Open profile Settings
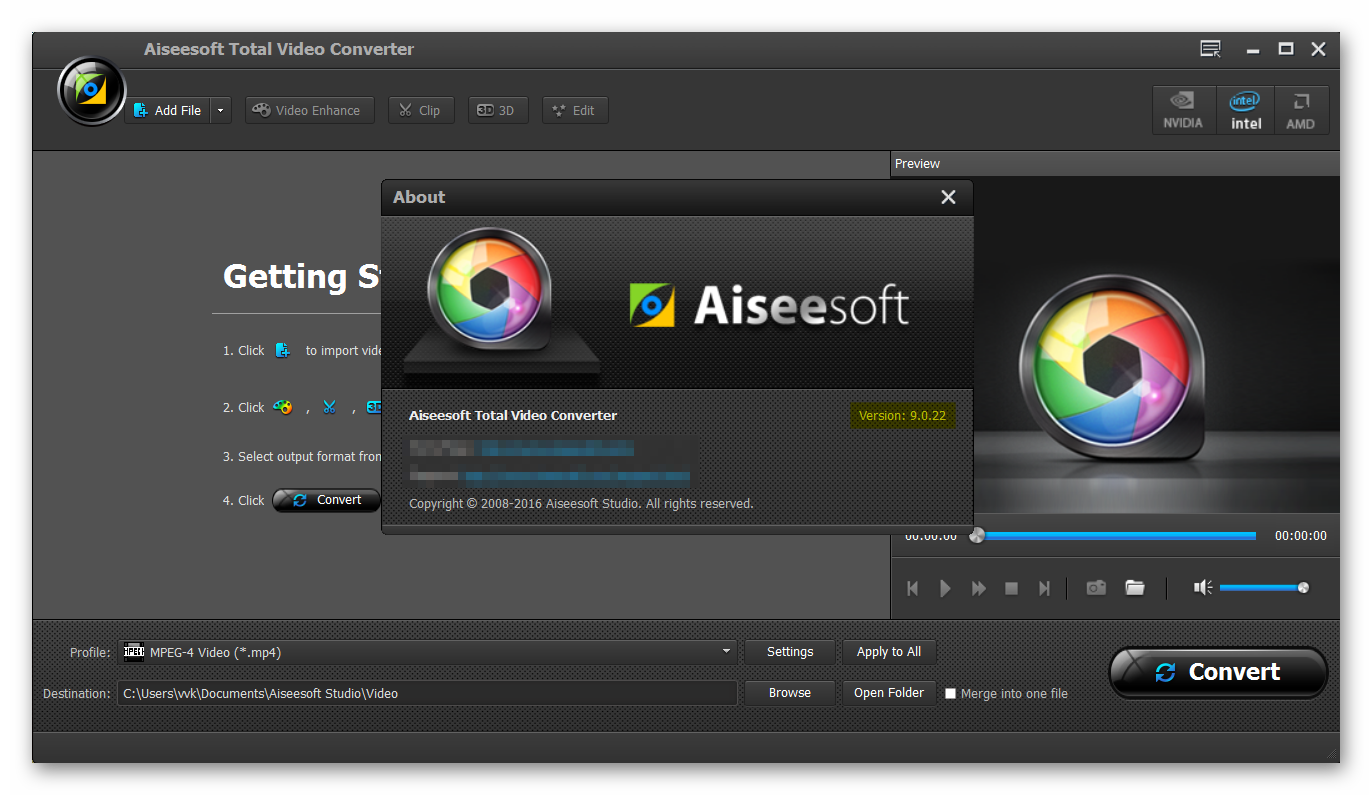 click(790, 652)
